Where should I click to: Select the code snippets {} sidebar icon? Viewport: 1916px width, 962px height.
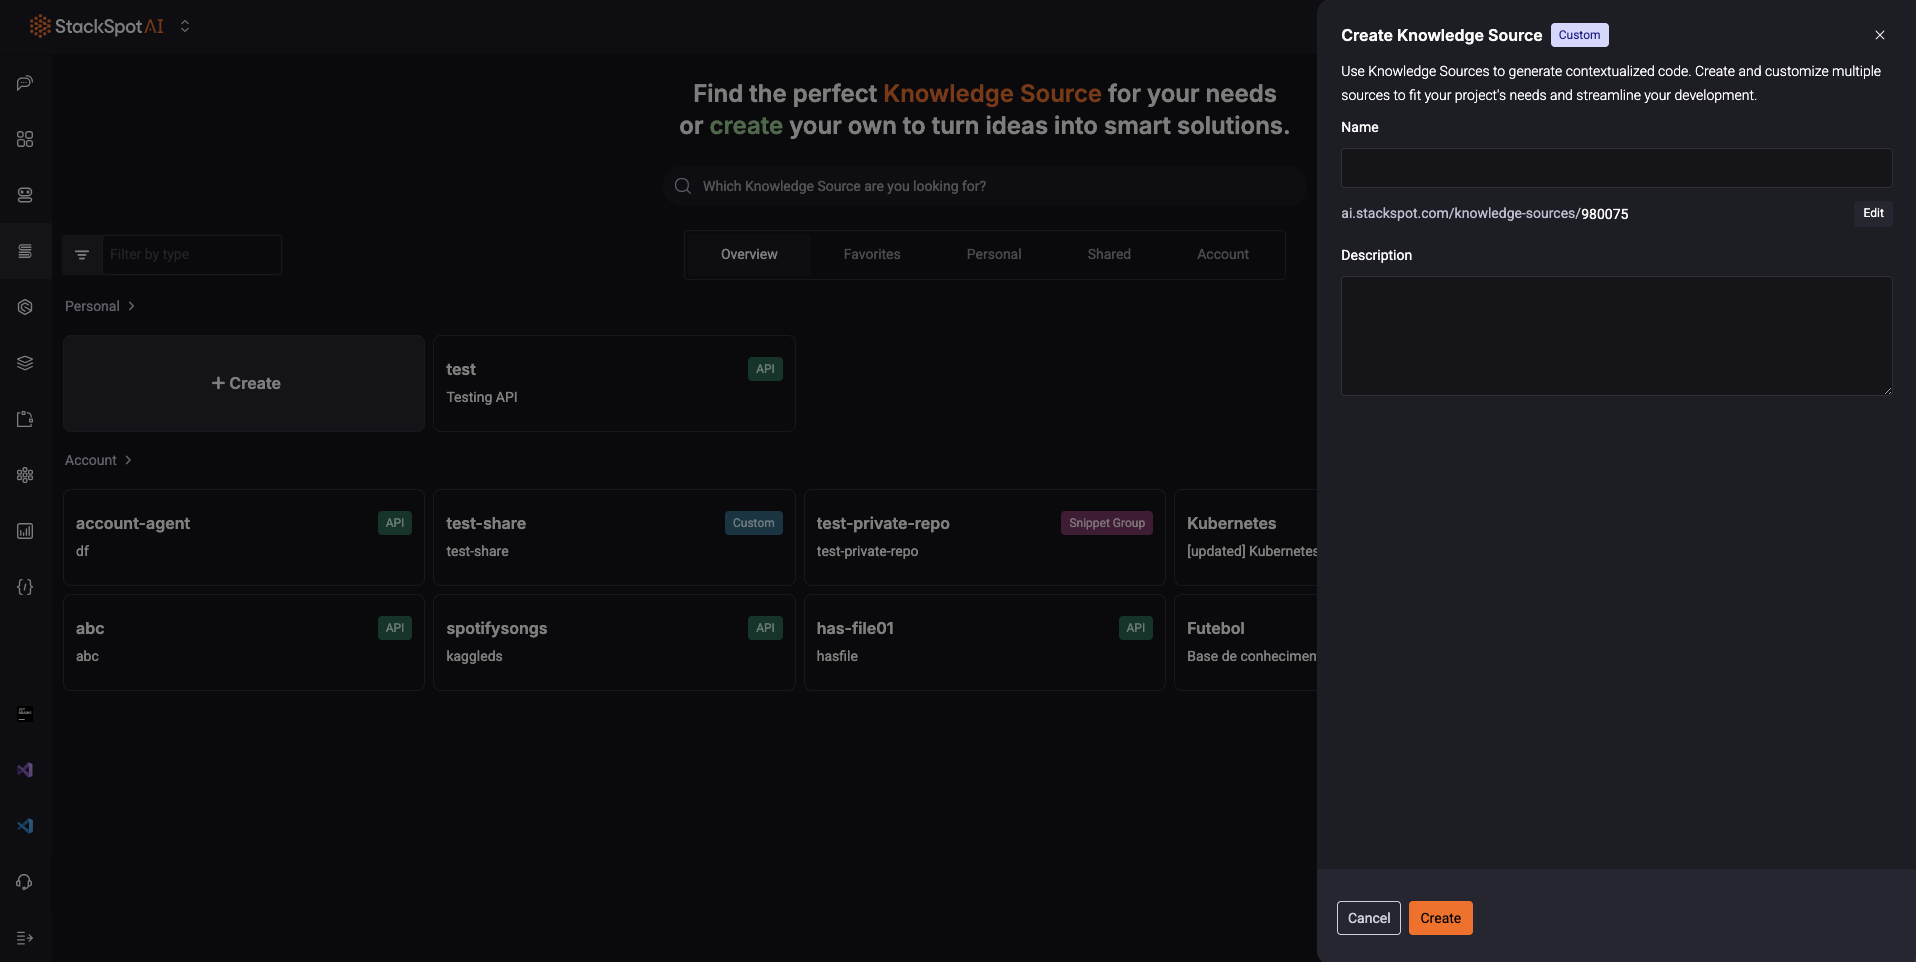(24, 587)
